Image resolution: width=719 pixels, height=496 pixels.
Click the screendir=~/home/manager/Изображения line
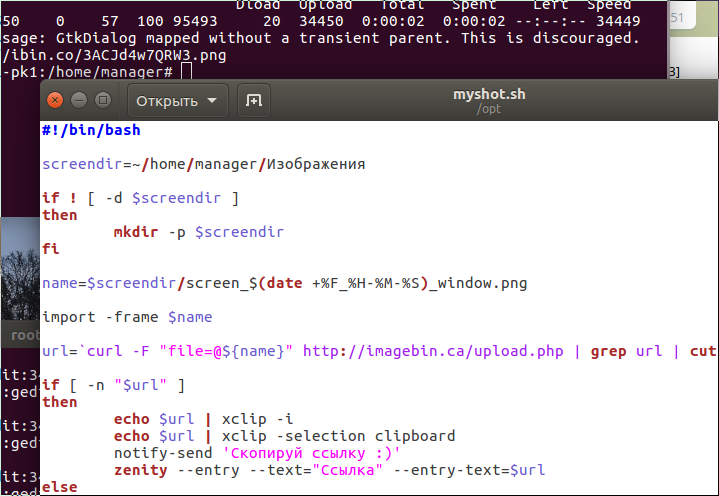tap(204, 164)
